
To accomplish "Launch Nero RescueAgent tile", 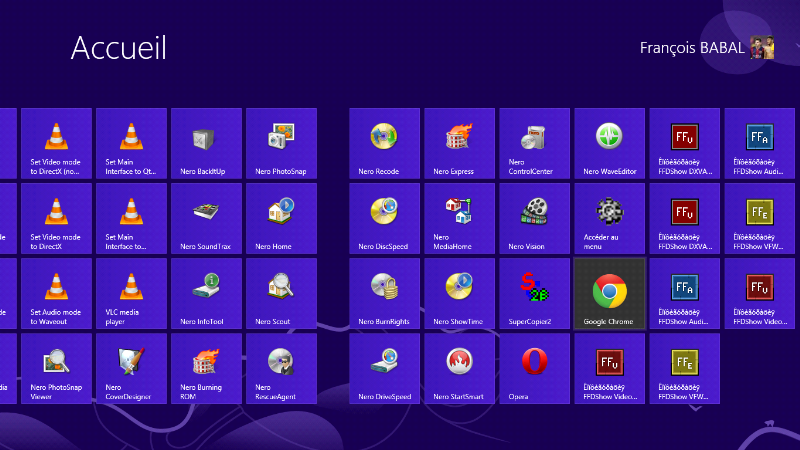I will (281, 368).
